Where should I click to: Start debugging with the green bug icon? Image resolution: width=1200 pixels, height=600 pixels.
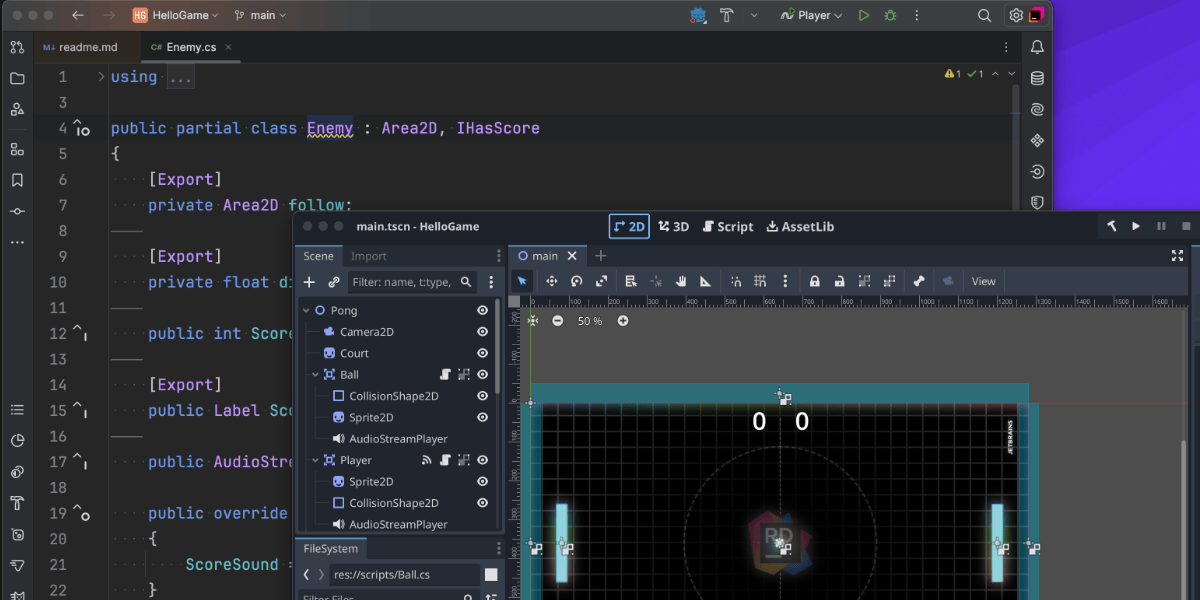890,15
